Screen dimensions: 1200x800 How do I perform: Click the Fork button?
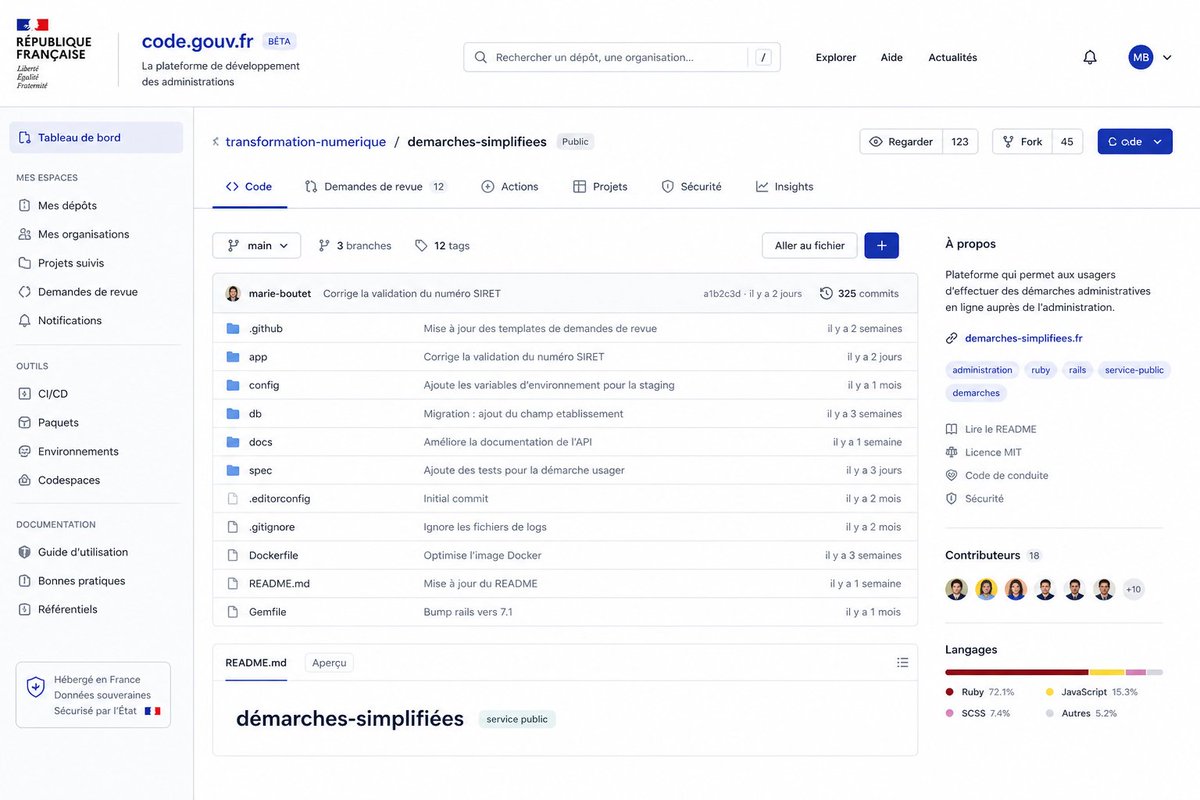[x=1021, y=142]
